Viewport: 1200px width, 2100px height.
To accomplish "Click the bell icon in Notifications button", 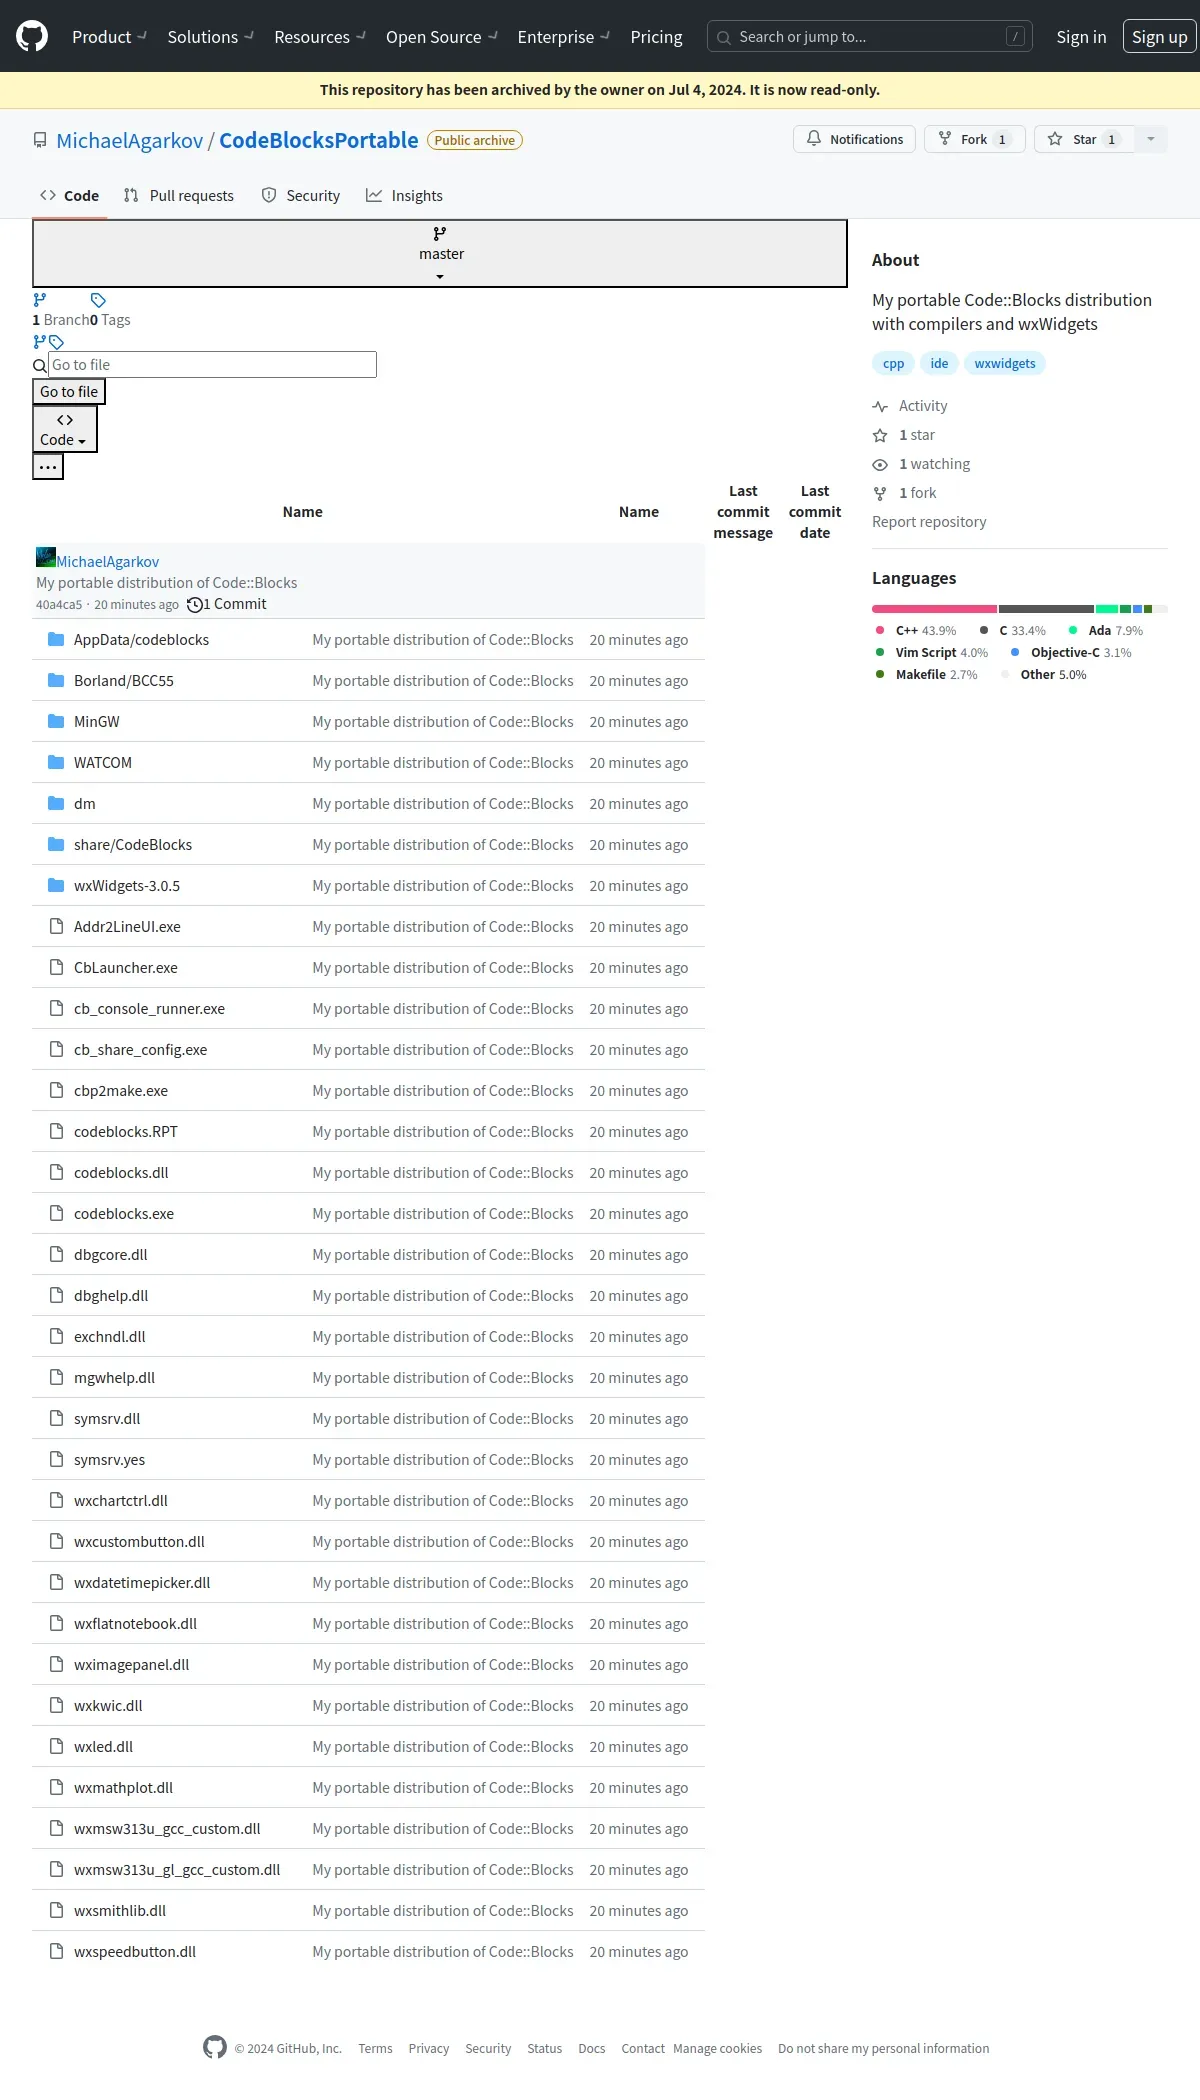I will [814, 139].
